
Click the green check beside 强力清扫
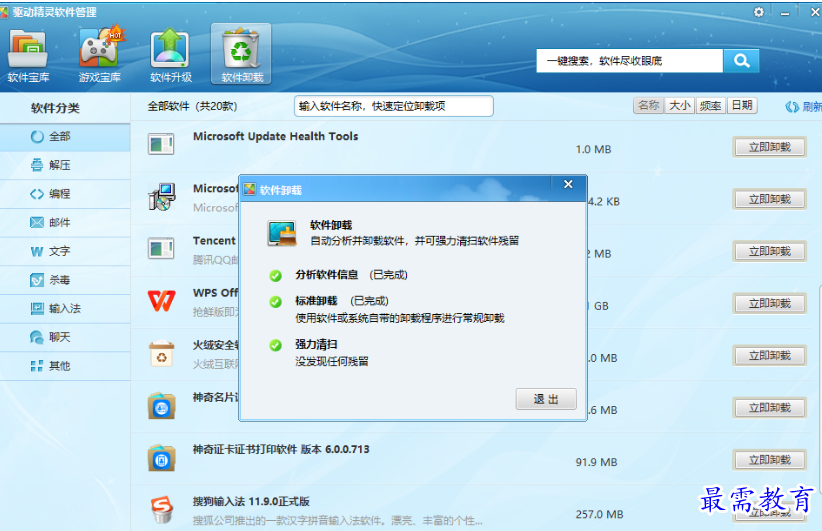[x=275, y=345]
